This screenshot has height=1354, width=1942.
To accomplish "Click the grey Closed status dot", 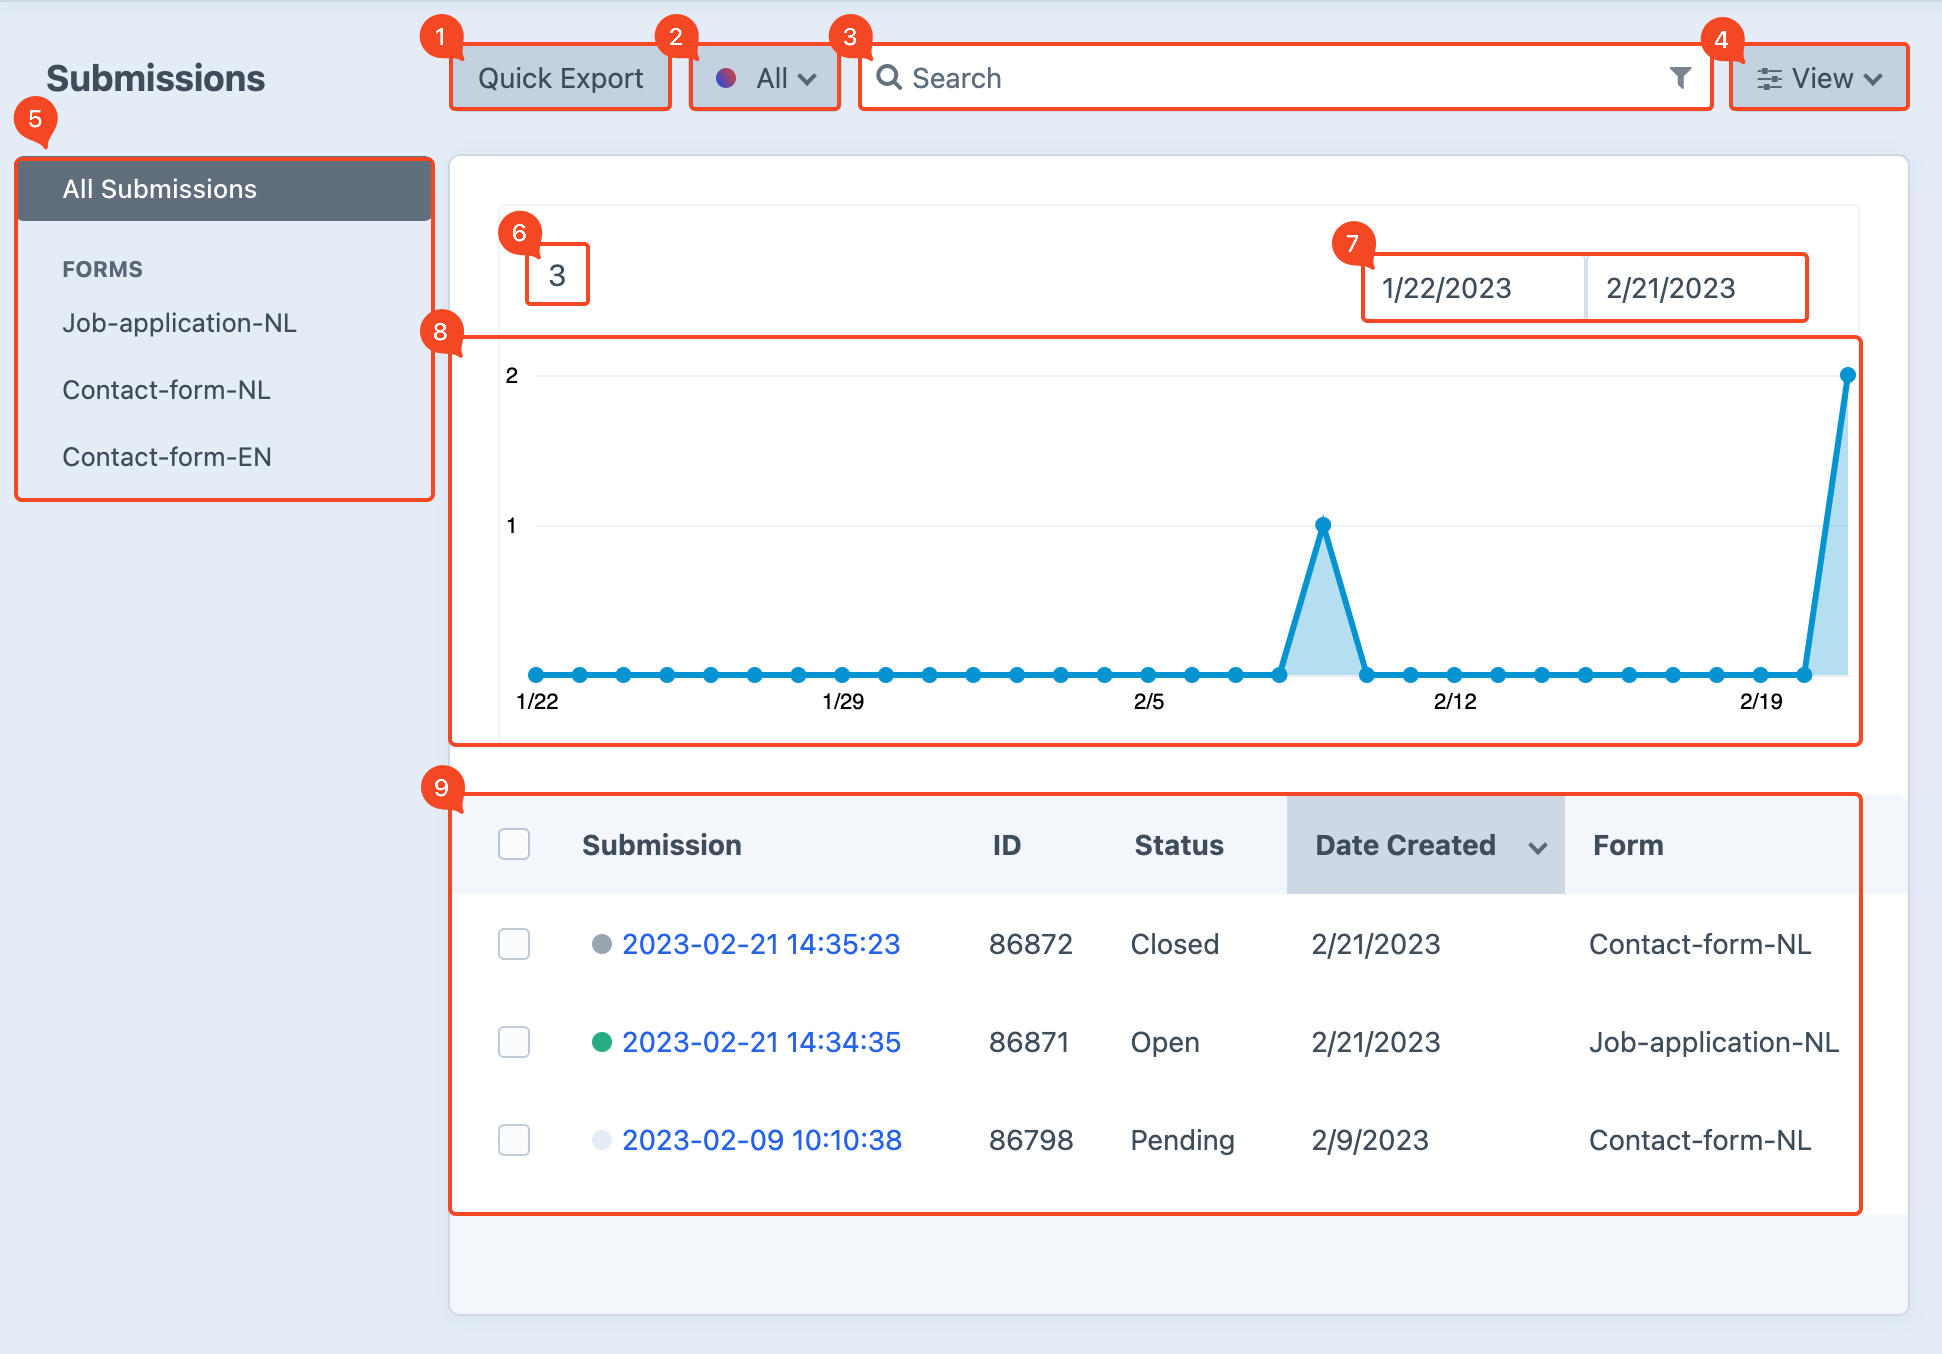I will pos(601,944).
